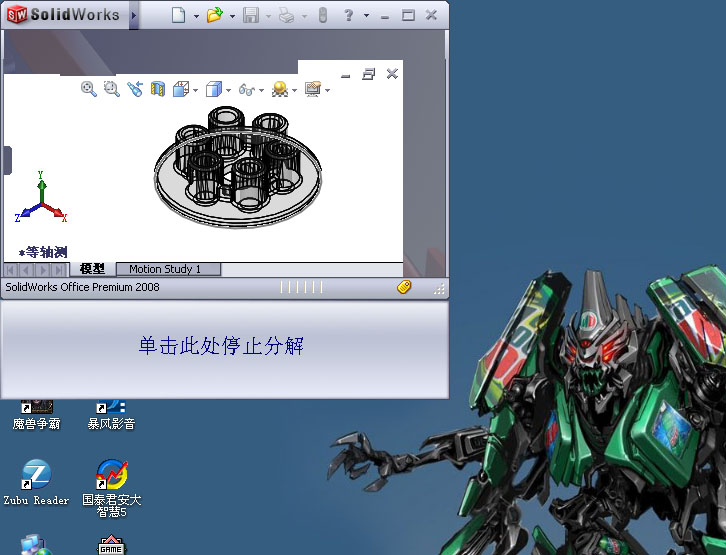The width and height of the screenshot is (726, 555).
Task: Expand the Save dropdown arrow
Action: point(269,16)
